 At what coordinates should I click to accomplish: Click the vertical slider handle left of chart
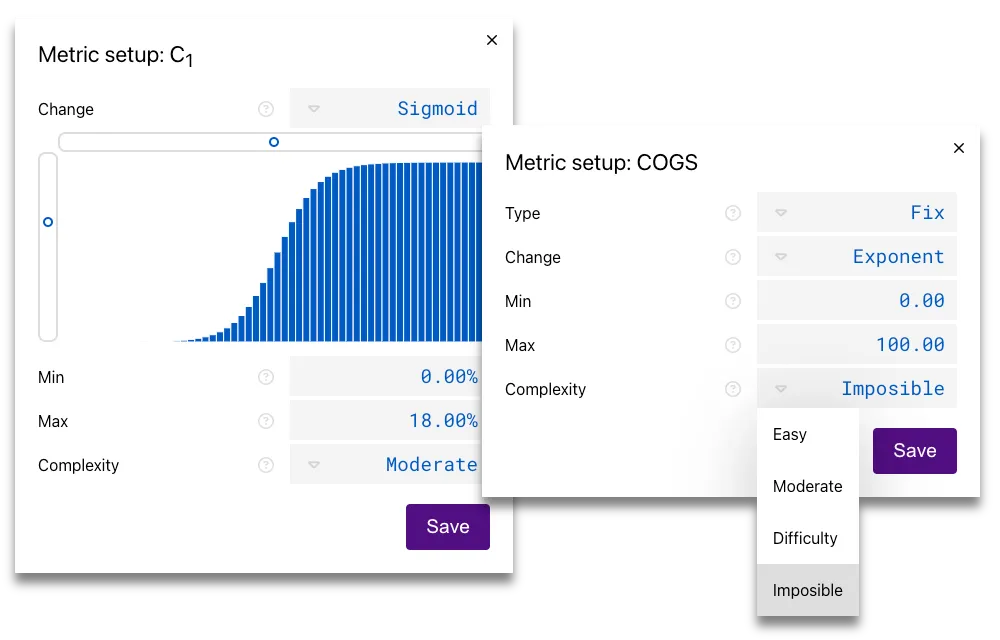[x=48, y=222]
